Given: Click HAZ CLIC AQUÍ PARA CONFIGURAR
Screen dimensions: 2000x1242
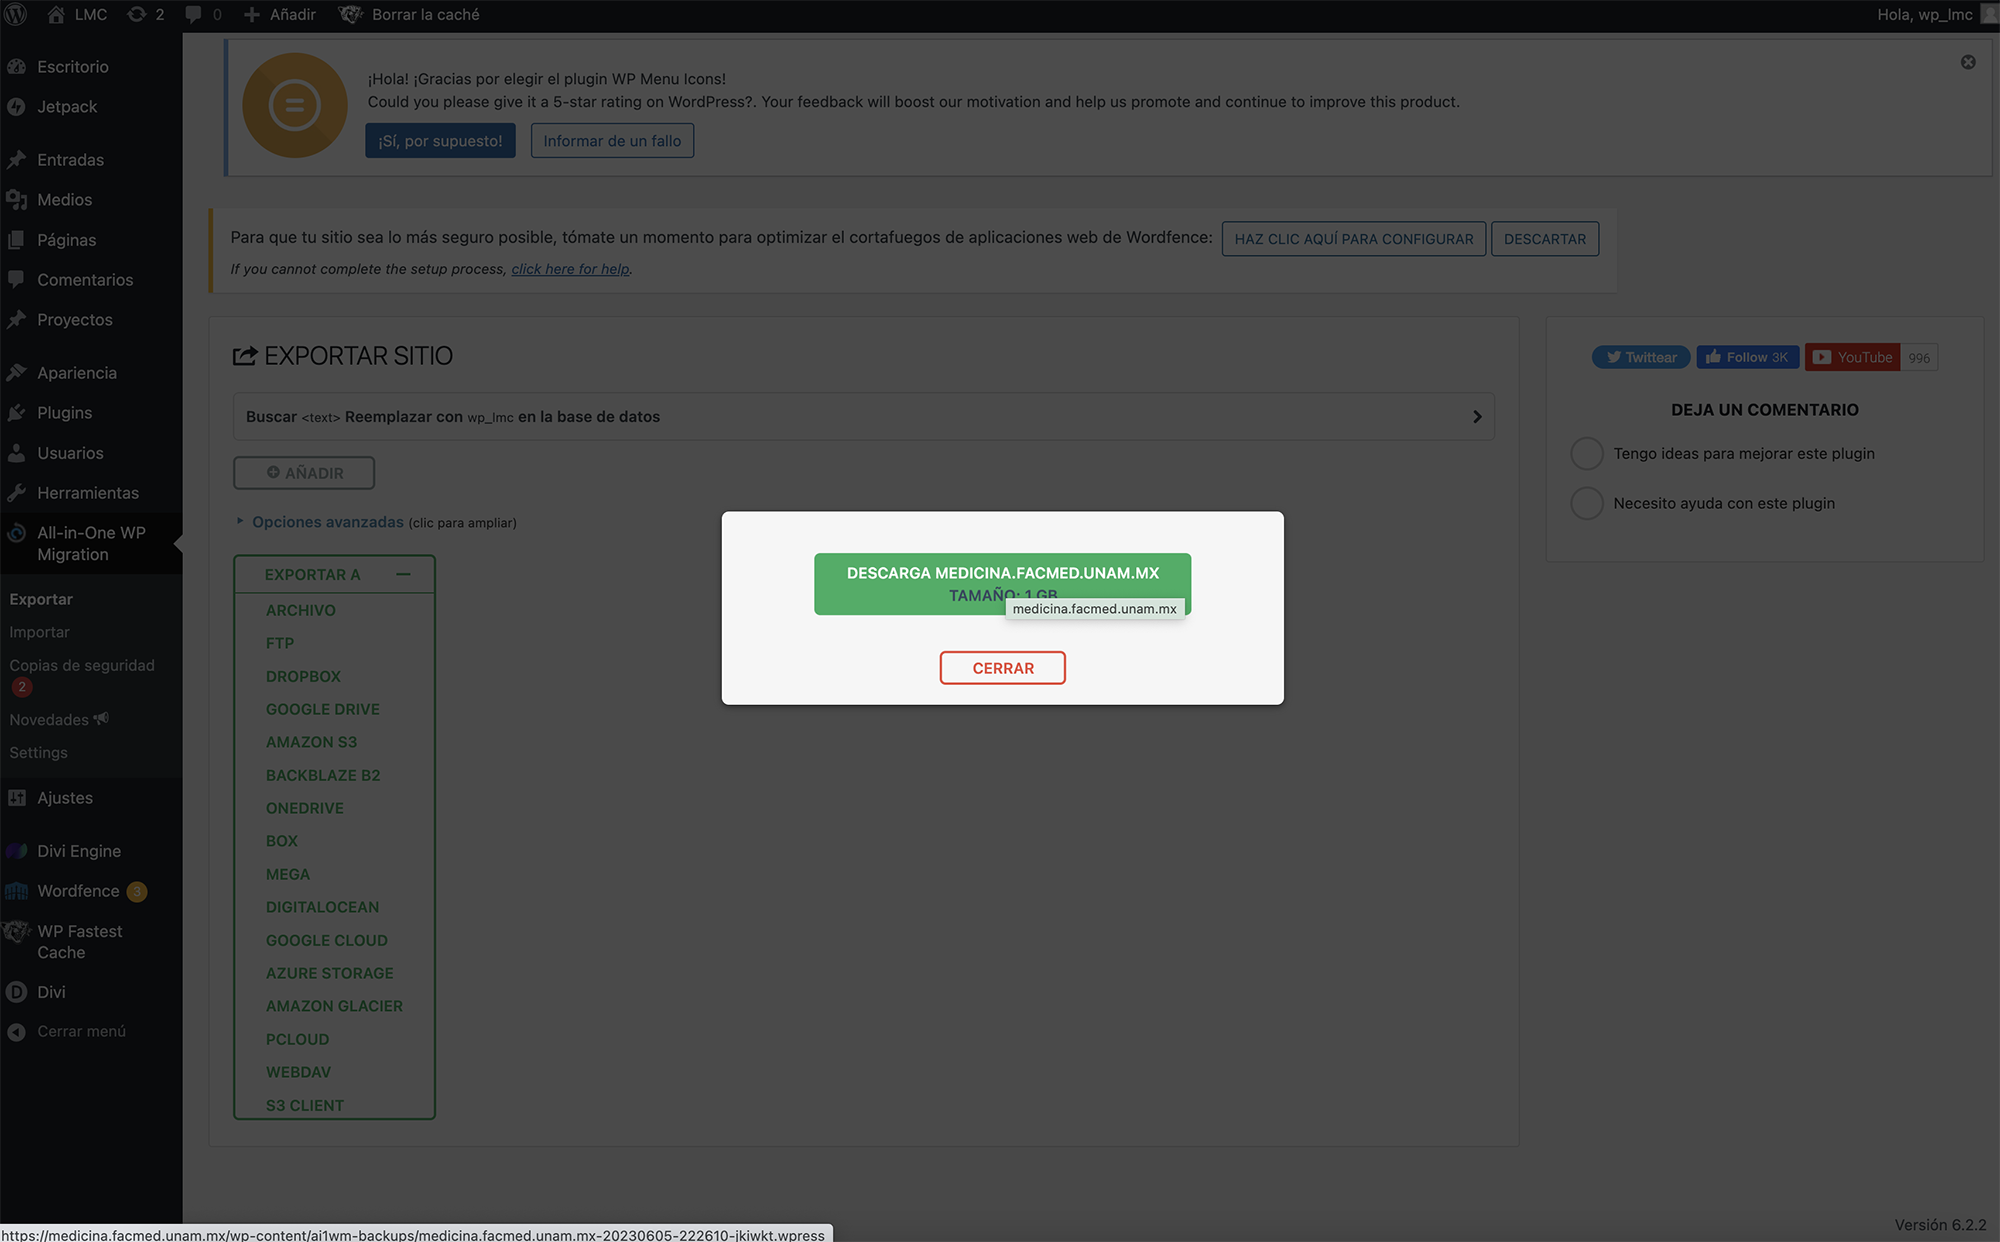Looking at the screenshot, I should [x=1353, y=239].
